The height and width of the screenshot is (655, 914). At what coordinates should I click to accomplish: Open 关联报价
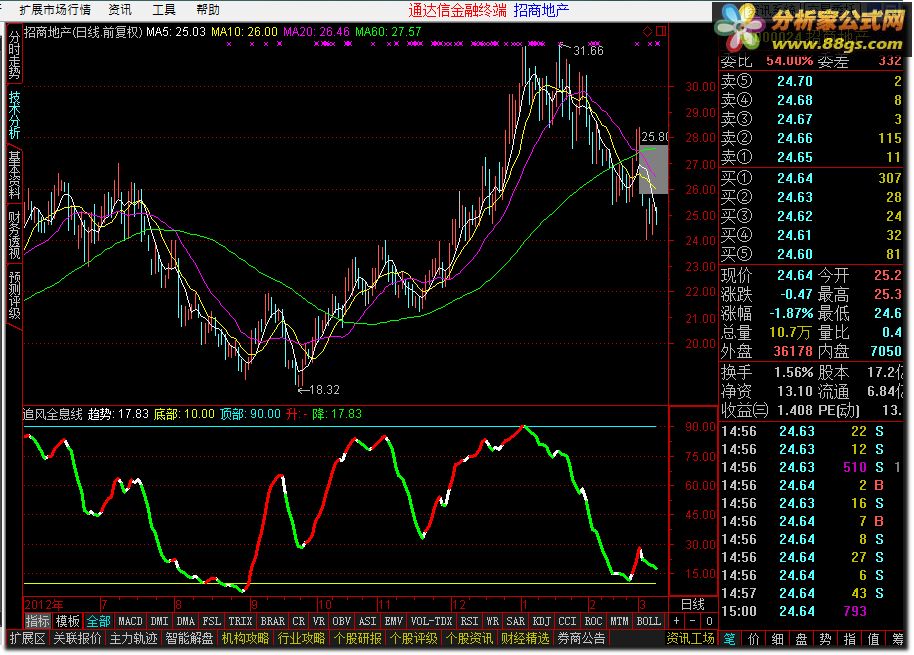coord(77,639)
